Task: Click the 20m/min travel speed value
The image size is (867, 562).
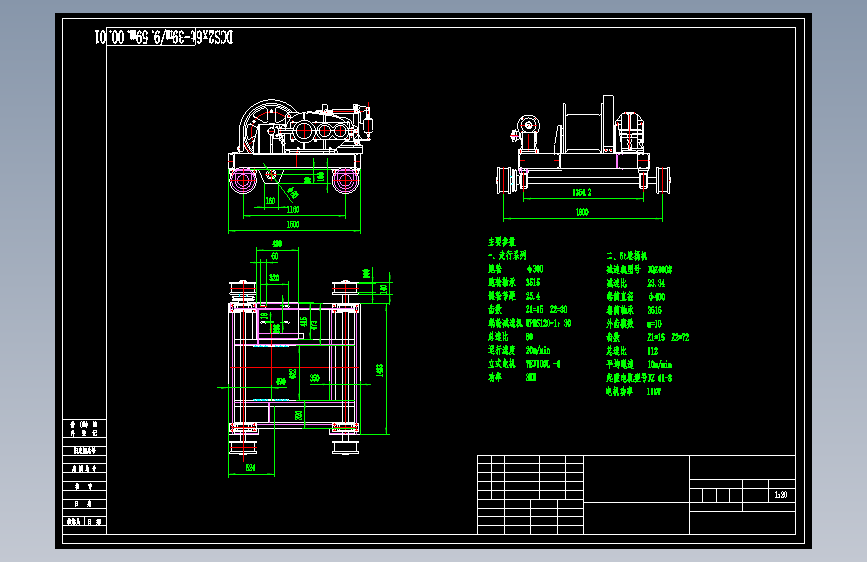Action: [538, 350]
